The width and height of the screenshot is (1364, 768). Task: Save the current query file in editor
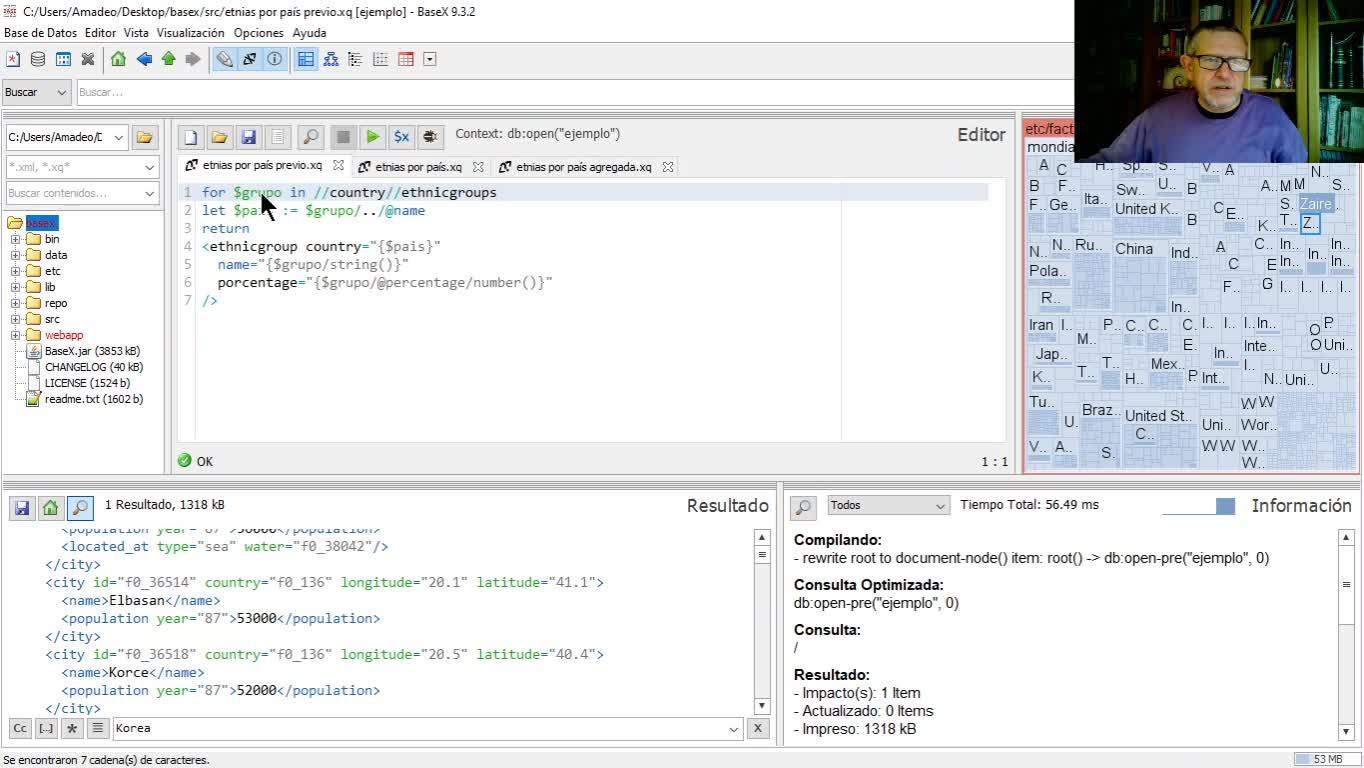[x=248, y=136]
